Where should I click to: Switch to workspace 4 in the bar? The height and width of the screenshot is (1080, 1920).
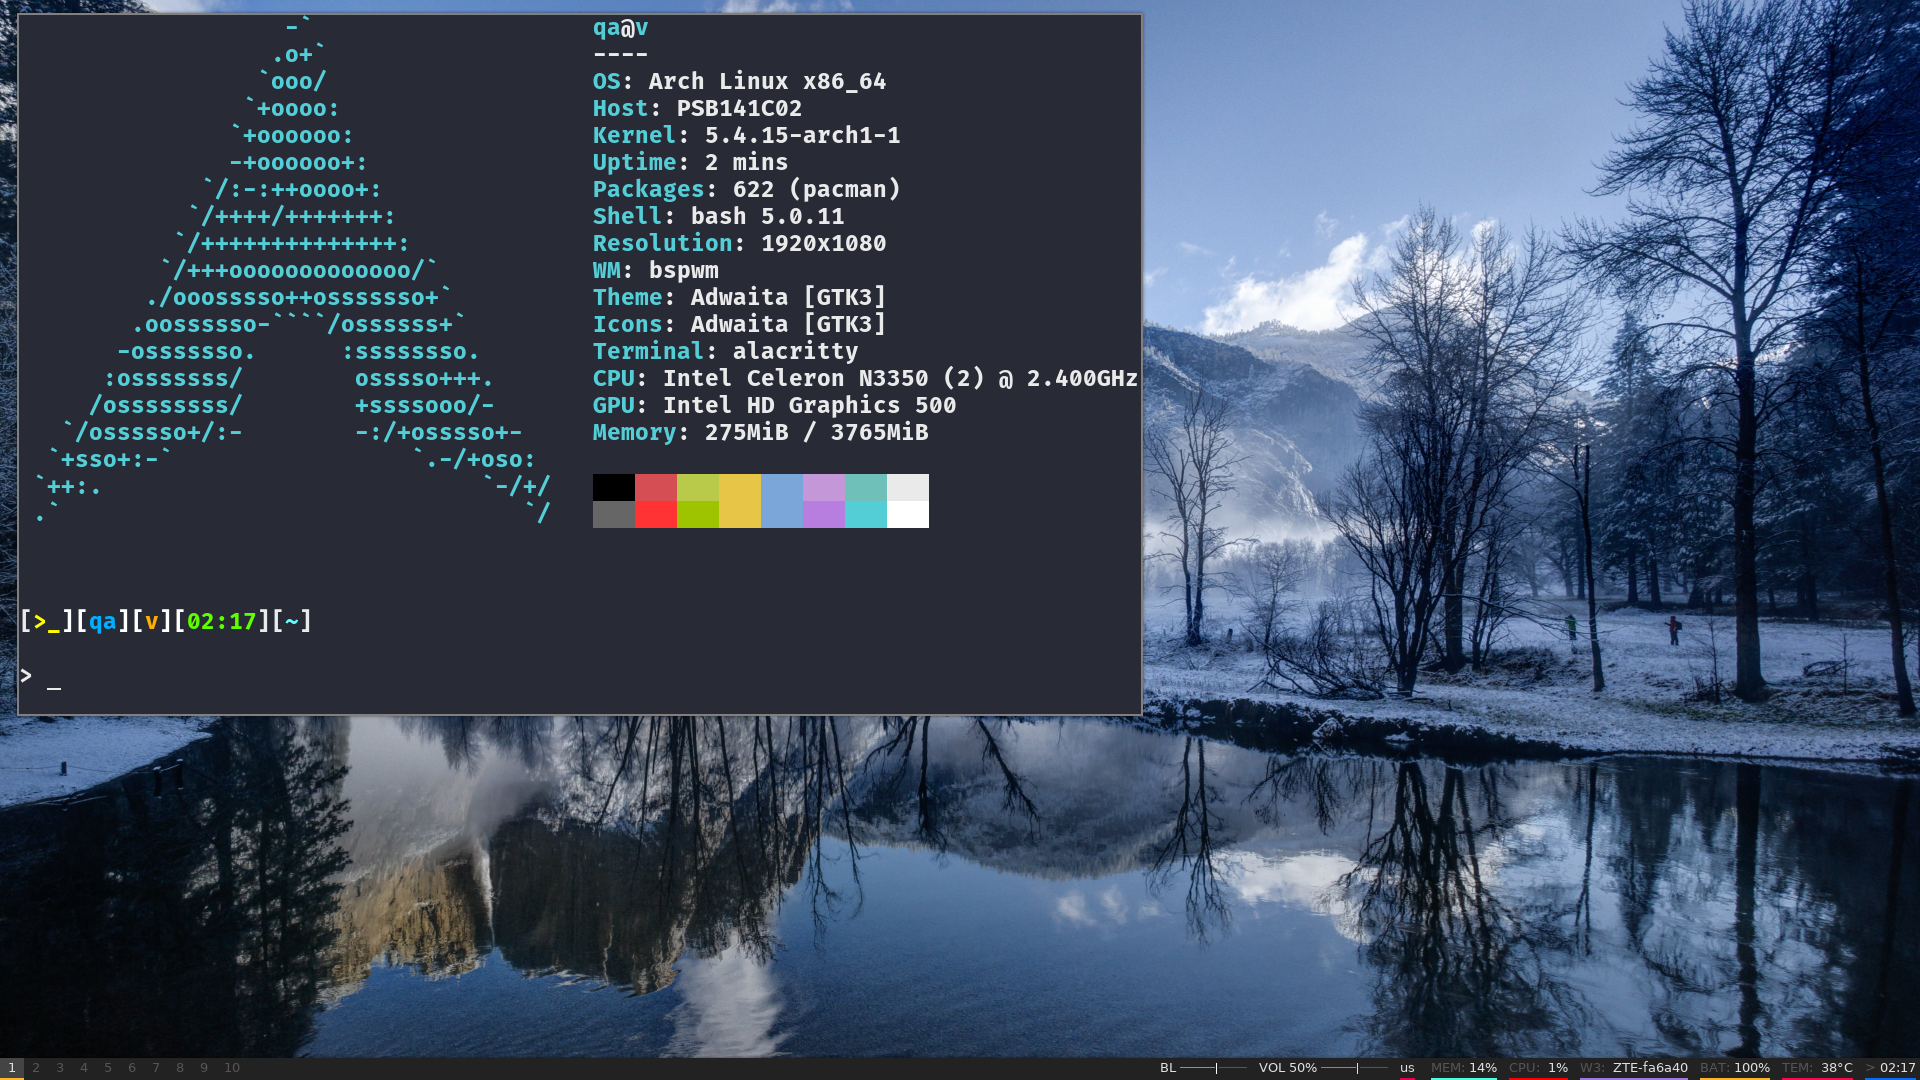84,1068
